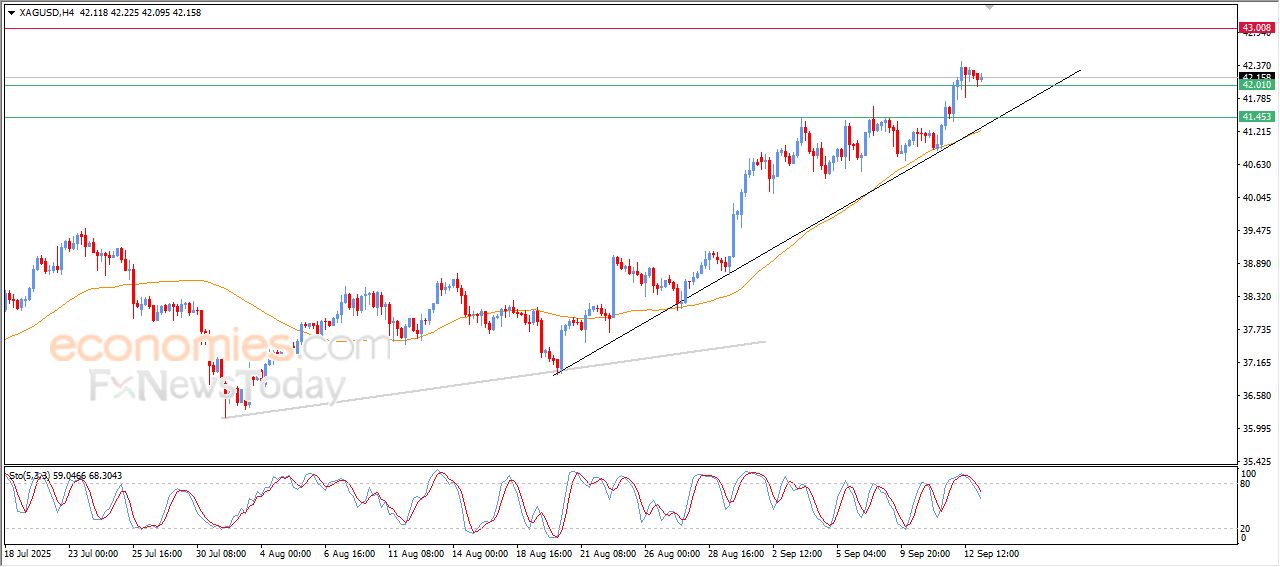The height and width of the screenshot is (567, 1280).
Task: Click the 25 Jul 16:00 date label
Action: pos(156,552)
